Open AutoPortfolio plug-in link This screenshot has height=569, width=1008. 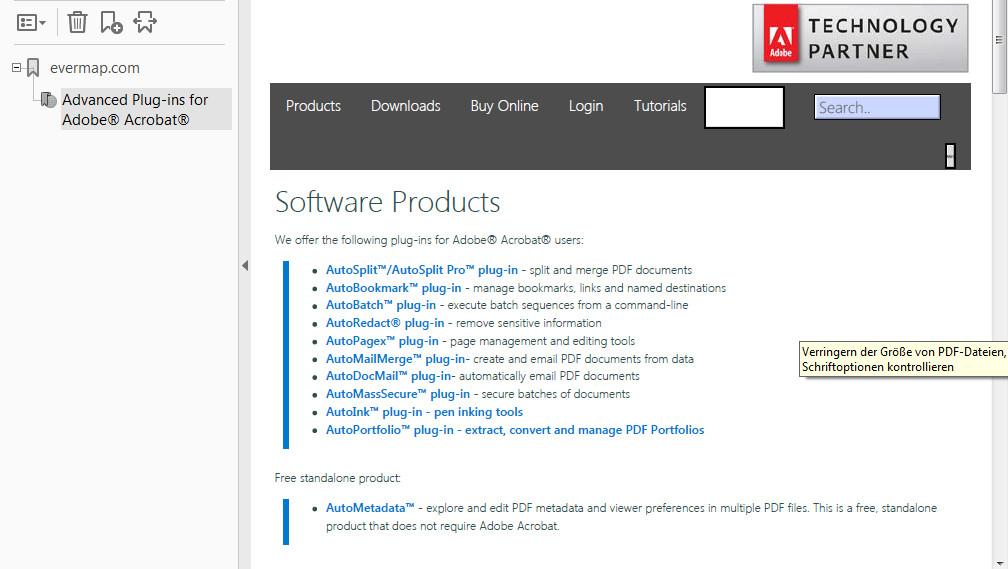[x=515, y=429]
